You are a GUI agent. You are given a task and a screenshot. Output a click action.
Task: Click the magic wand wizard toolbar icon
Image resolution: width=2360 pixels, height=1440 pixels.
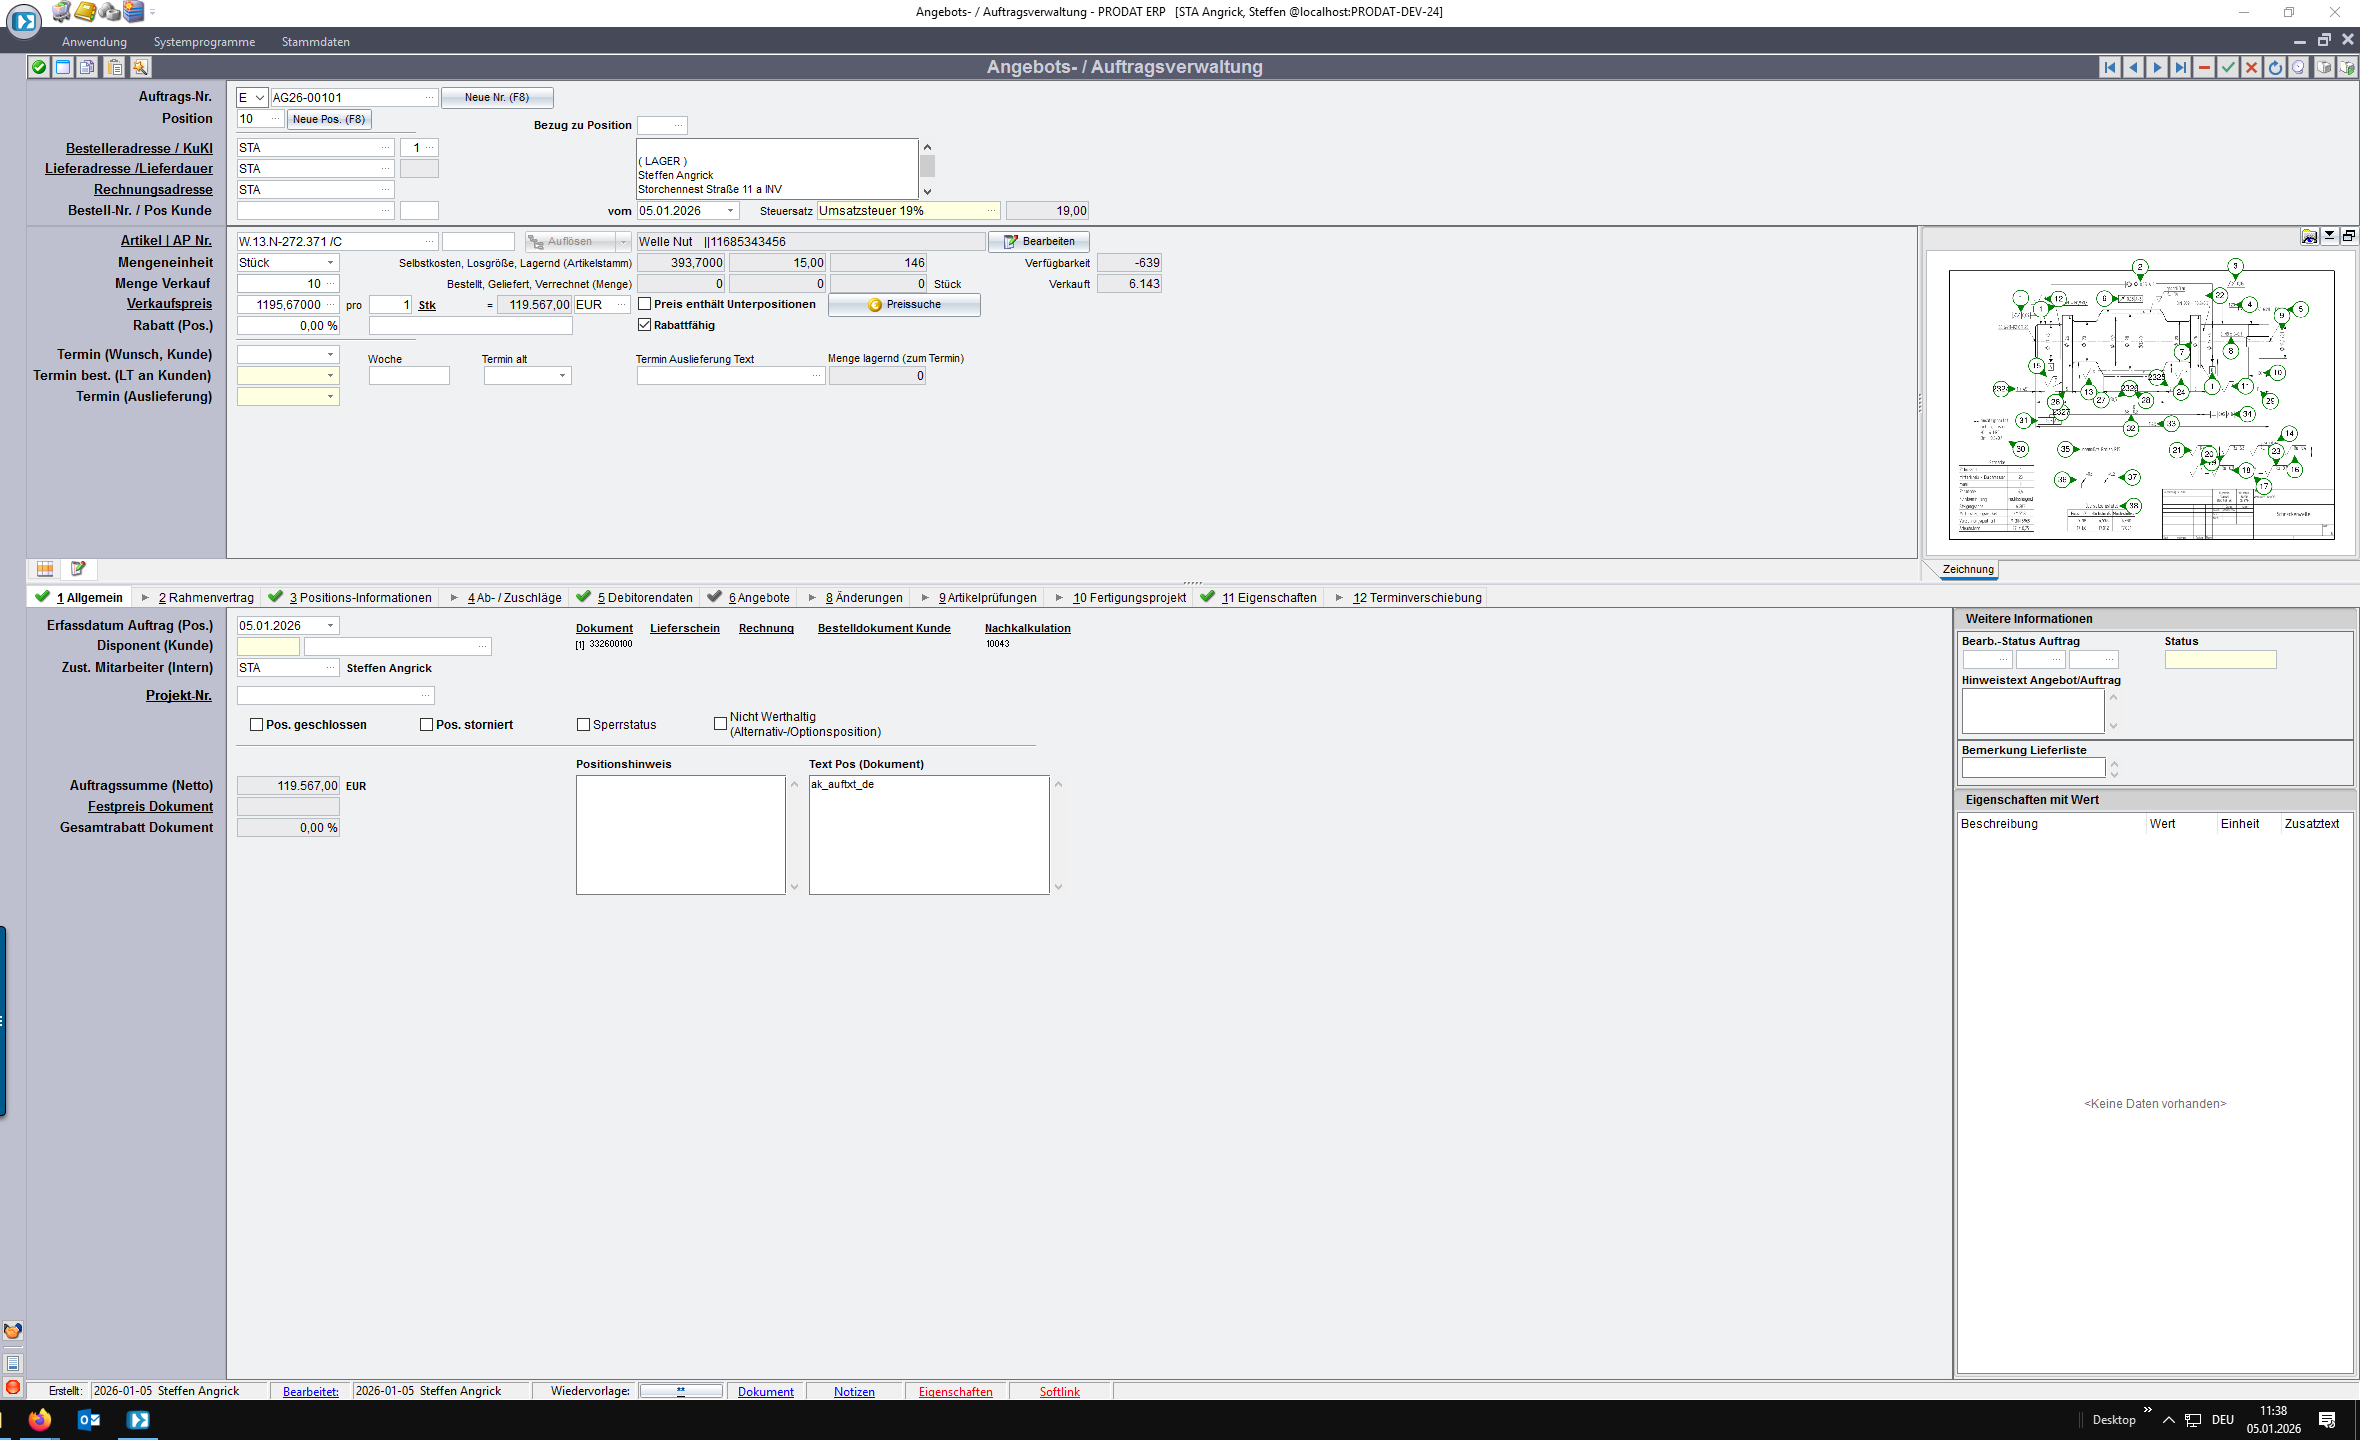pyautogui.click(x=140, y=67)
